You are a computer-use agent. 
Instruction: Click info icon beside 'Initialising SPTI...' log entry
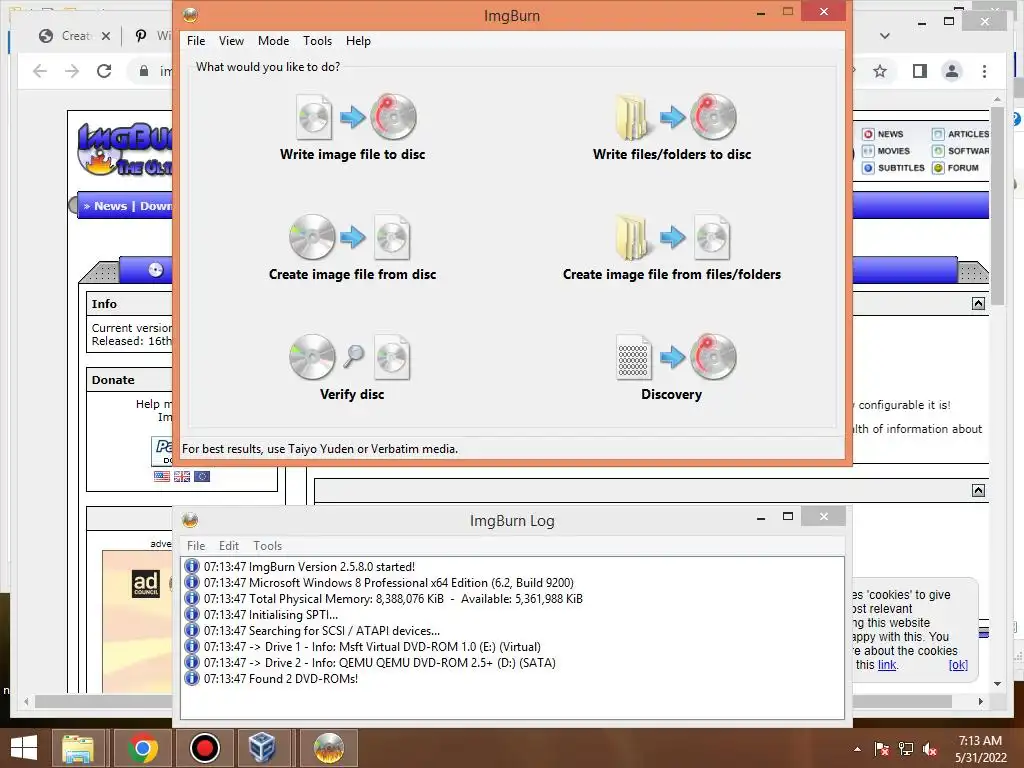coord(191,615)
